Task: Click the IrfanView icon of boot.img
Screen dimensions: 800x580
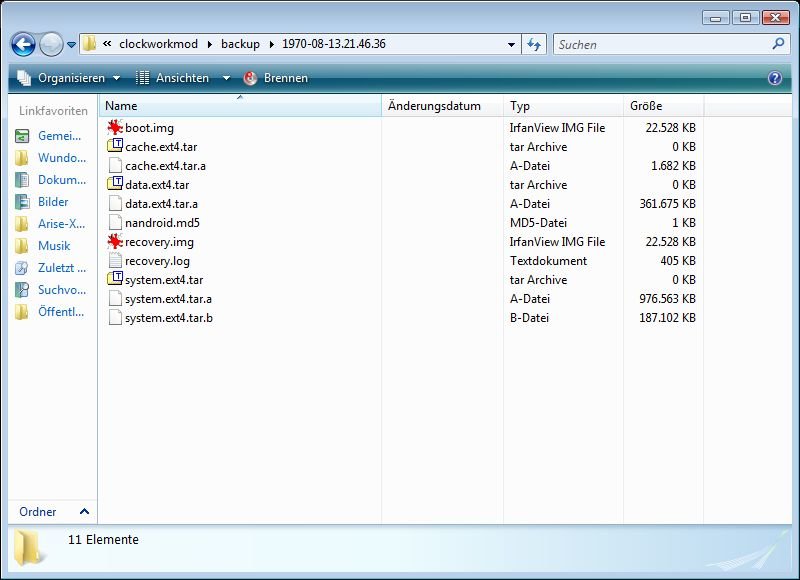Action: tap(115, 127)
